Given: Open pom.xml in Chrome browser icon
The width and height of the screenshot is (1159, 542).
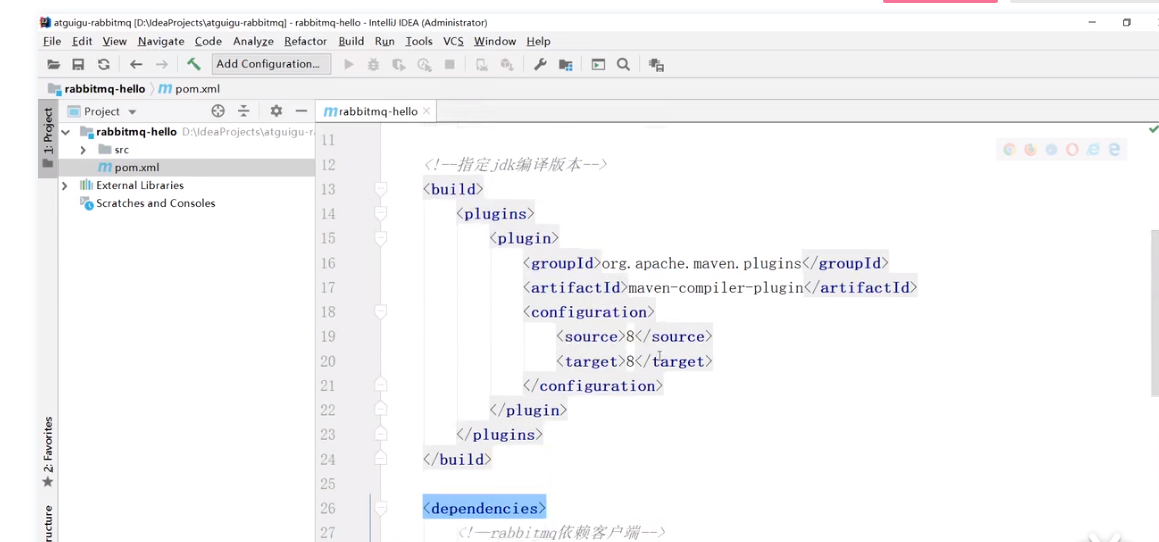Looking at the screenshot, I should pyautogui.click(x=1010, y=149).
